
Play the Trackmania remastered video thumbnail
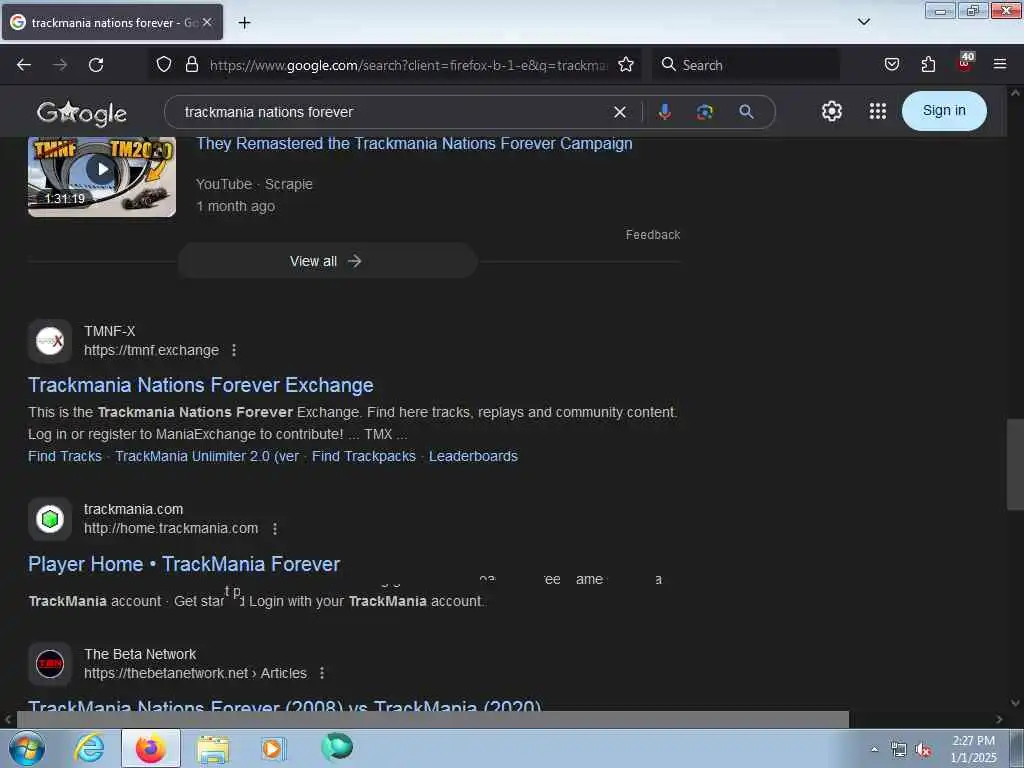tap(102, 176)
